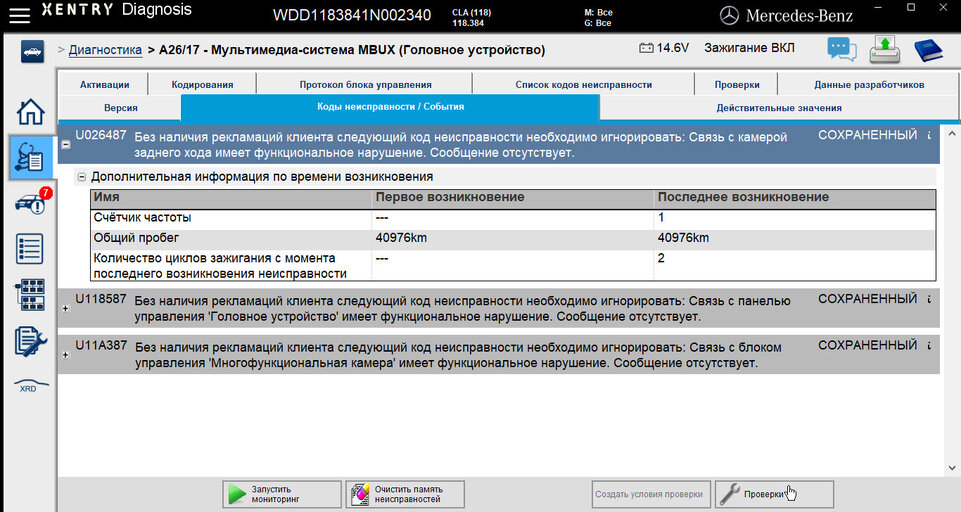Open the Проверки tab

[737, 85]
